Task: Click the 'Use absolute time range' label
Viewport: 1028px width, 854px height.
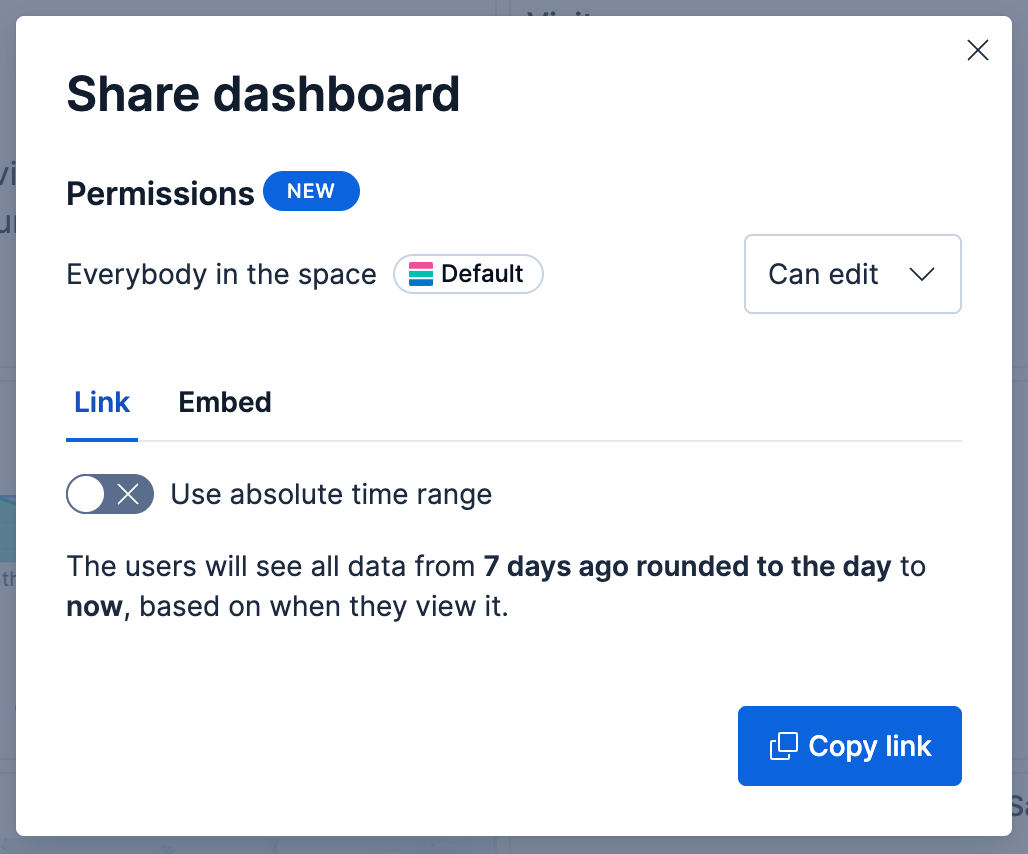Action: [x=331, y=494]
